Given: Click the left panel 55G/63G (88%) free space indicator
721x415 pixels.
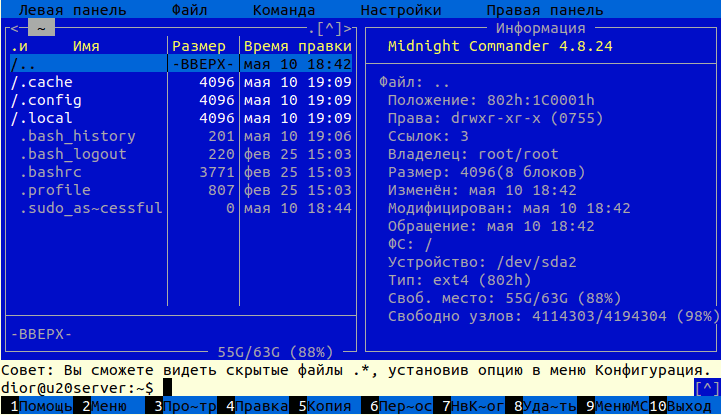Looking at the screenshot, I should [x=275, y=352].
